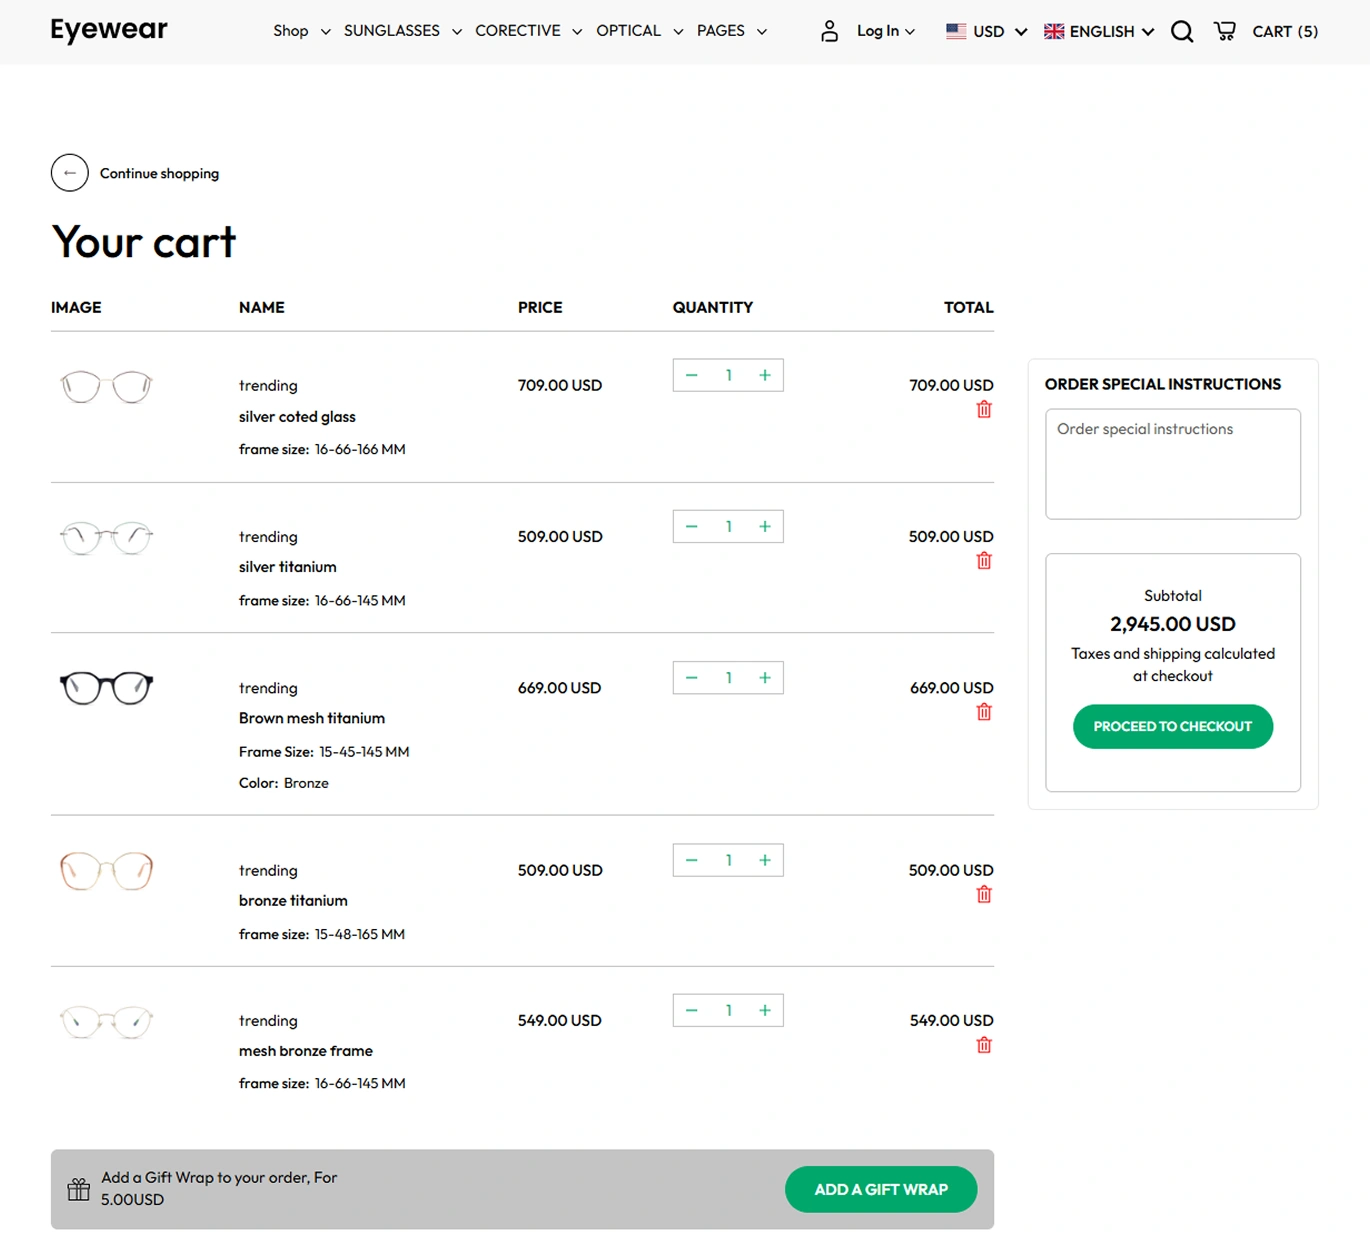The width and height of the screenshot is (1370, 1240).
Task: Open the OPTICAL dropdown menu
Action: pos(639,31)
